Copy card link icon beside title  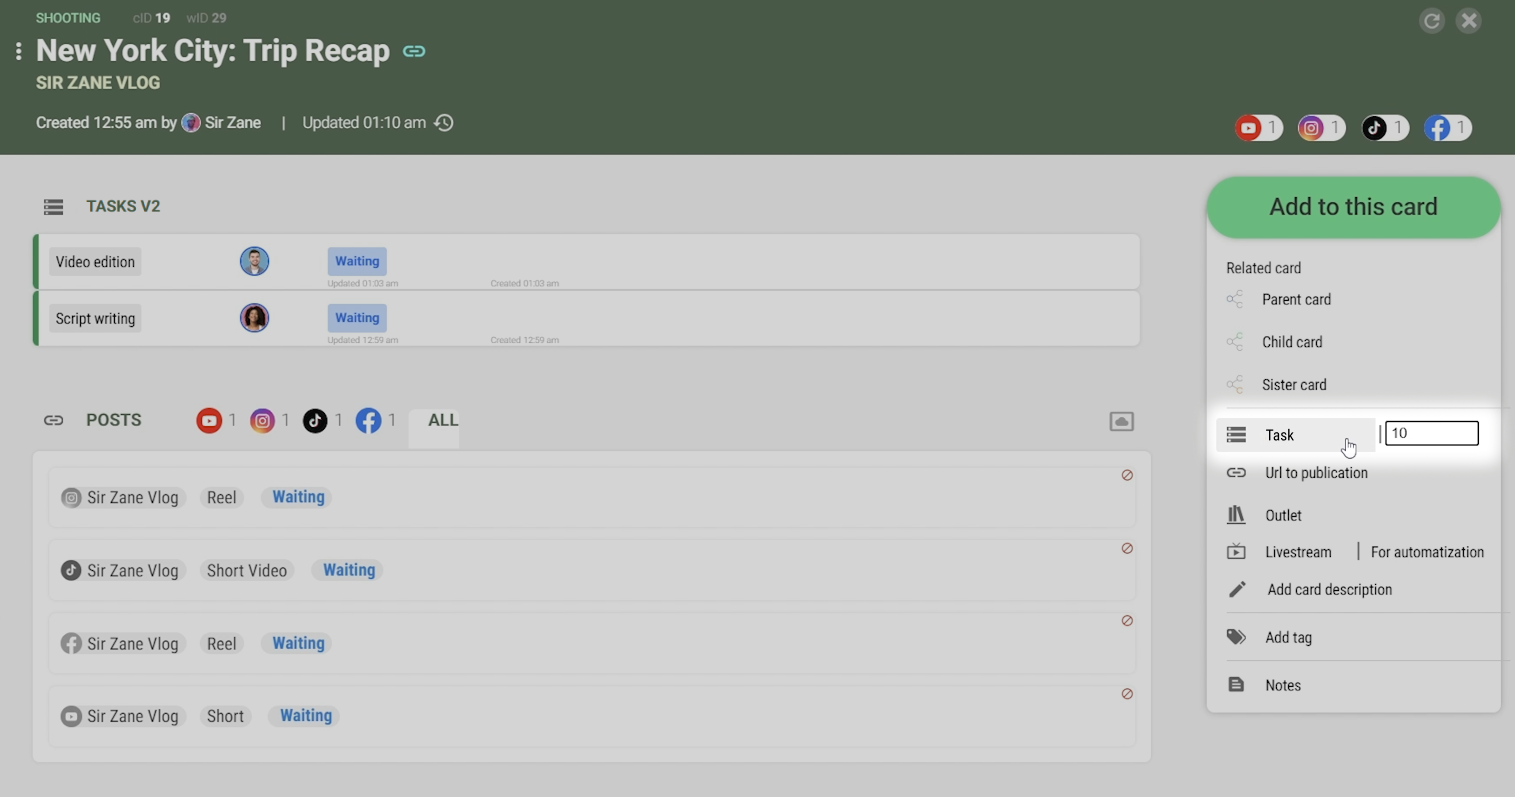pos(414,51)
